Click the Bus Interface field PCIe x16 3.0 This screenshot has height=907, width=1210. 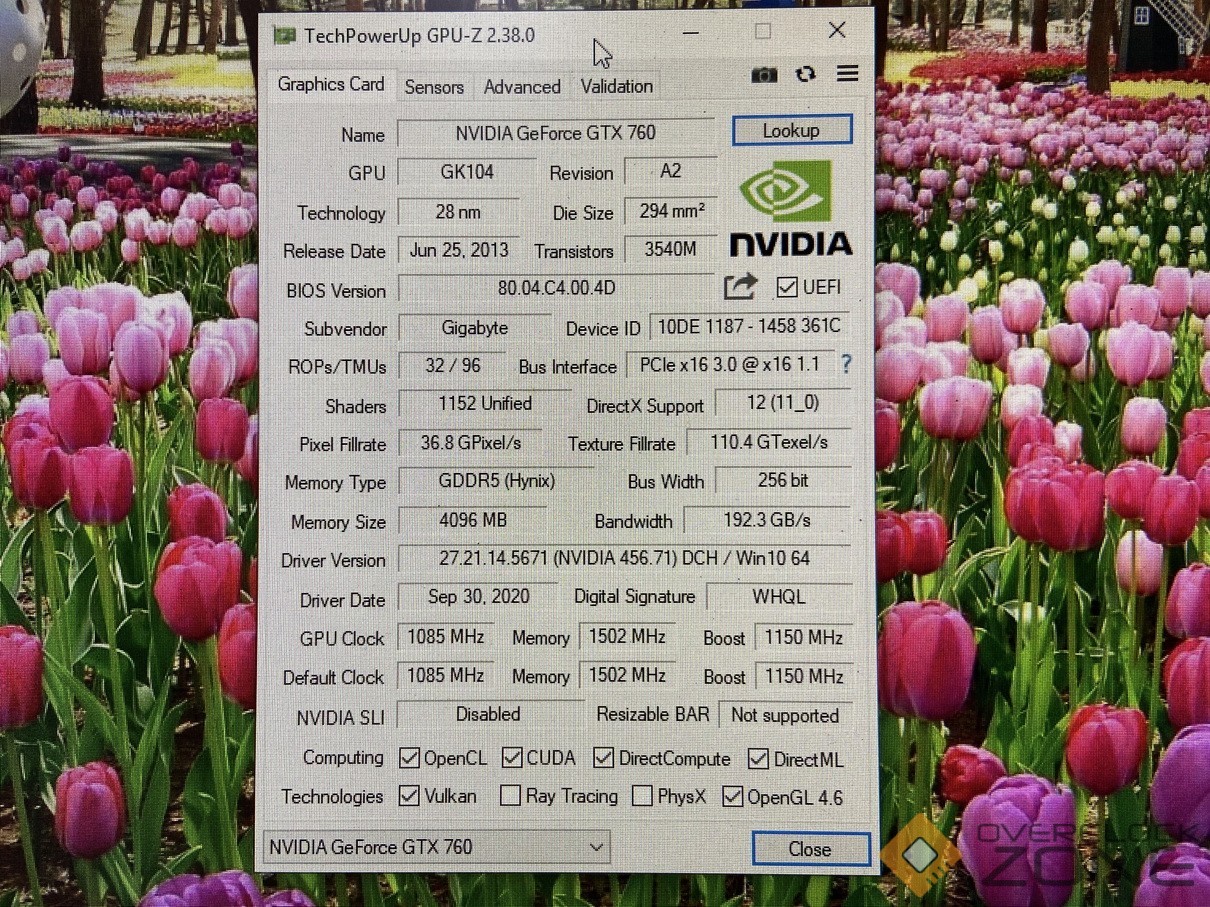pyautogui.click(x=730, y=365)
